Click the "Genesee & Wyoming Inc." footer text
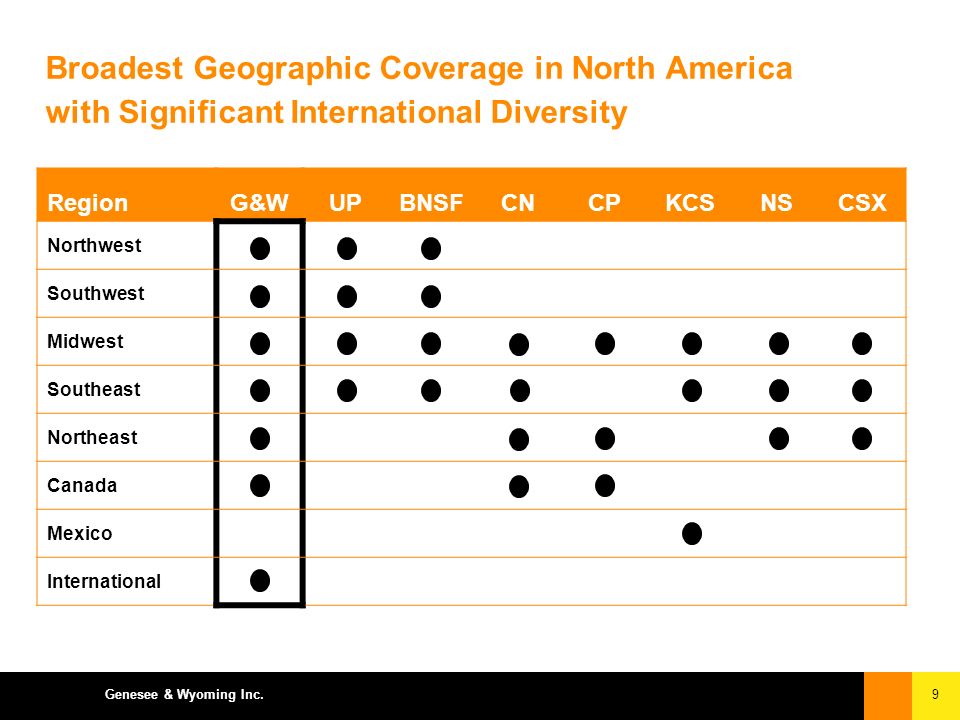The width and height of the screenshot is (960, 720). (x=184, y=694)
